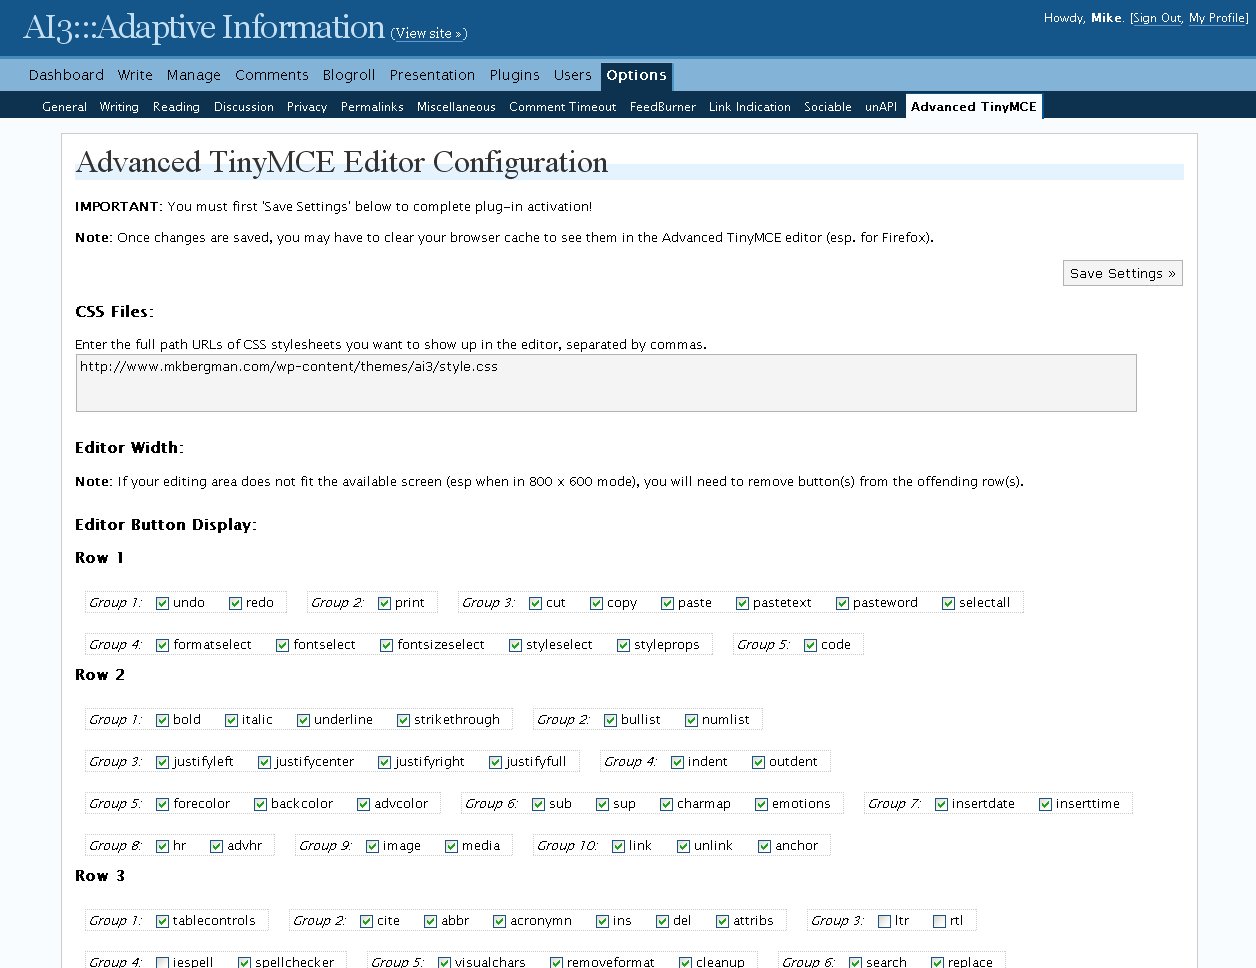Image resolution: width=1256 pixels, height=968 pixels.
Task: Uncheck the unlink checkbox
Action: (683, 846)
